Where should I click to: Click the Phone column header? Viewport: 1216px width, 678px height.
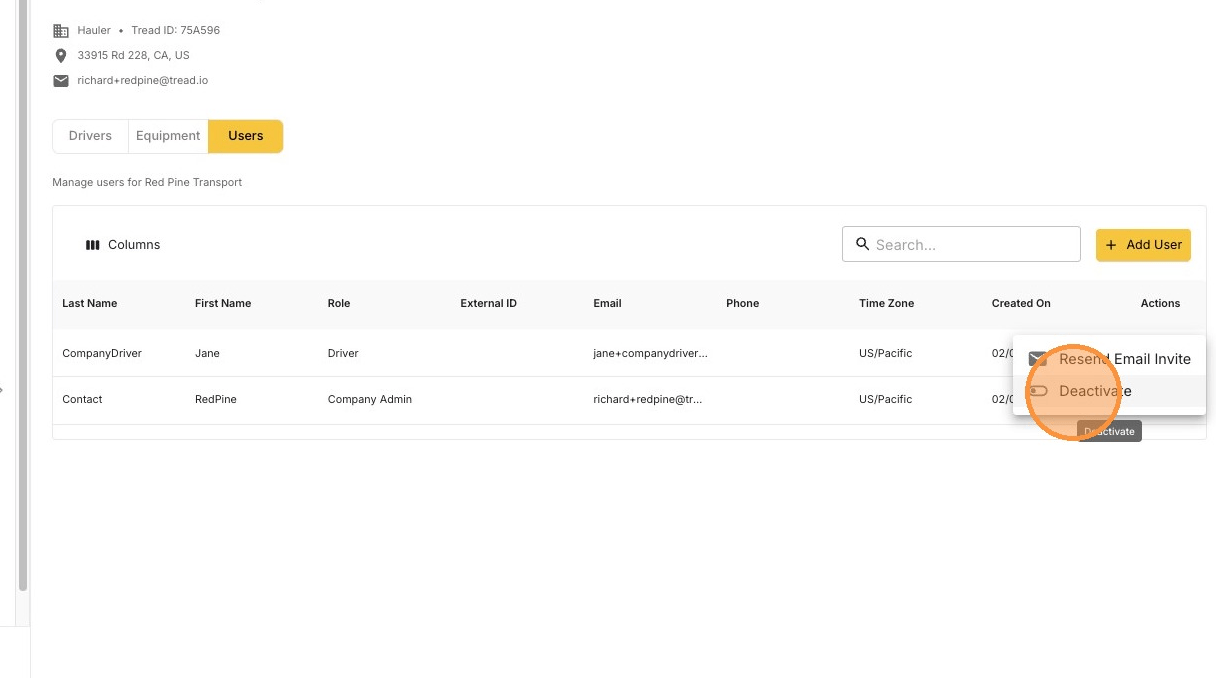point(742,303)
